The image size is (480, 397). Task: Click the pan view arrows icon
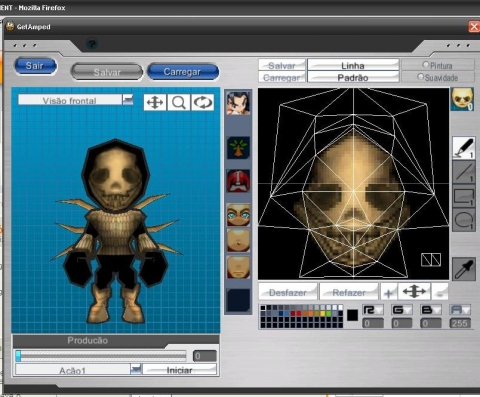point(155,103)
